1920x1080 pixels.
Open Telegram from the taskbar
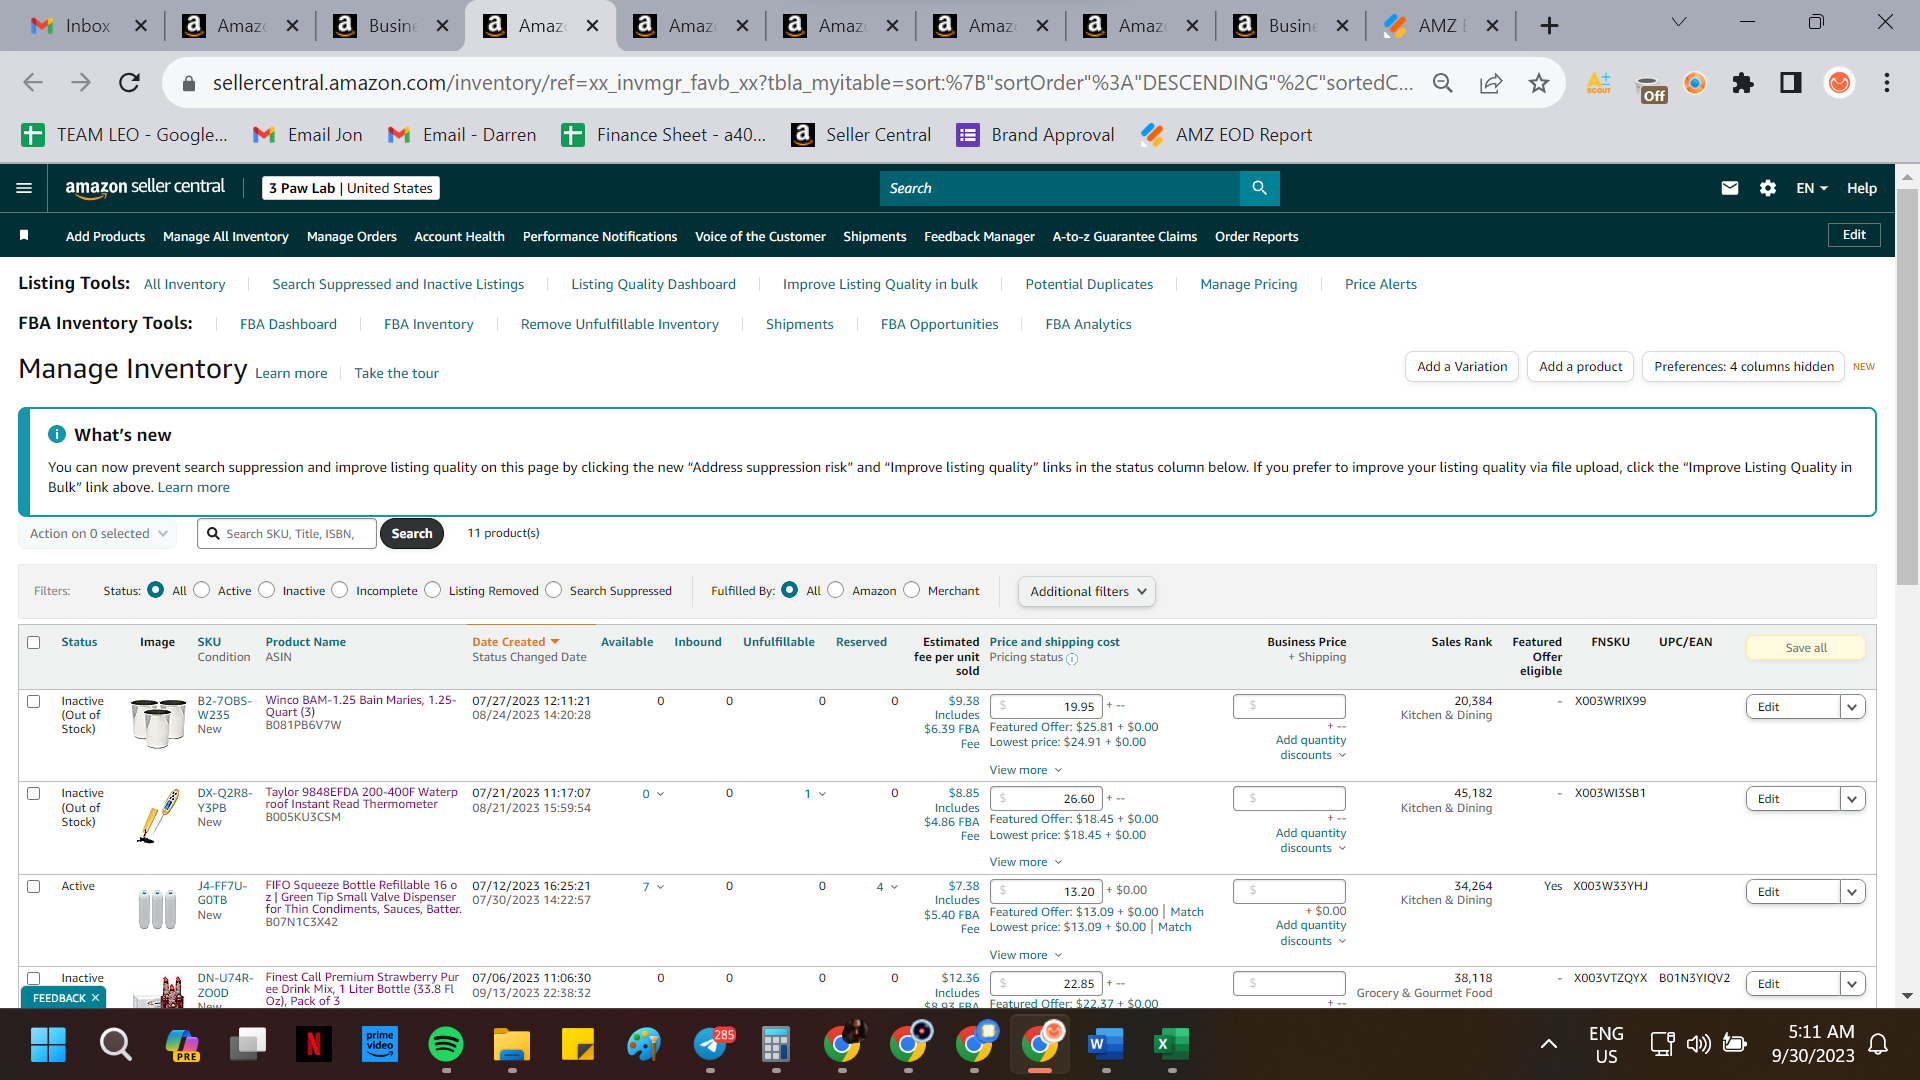[x=711, y=1044]
